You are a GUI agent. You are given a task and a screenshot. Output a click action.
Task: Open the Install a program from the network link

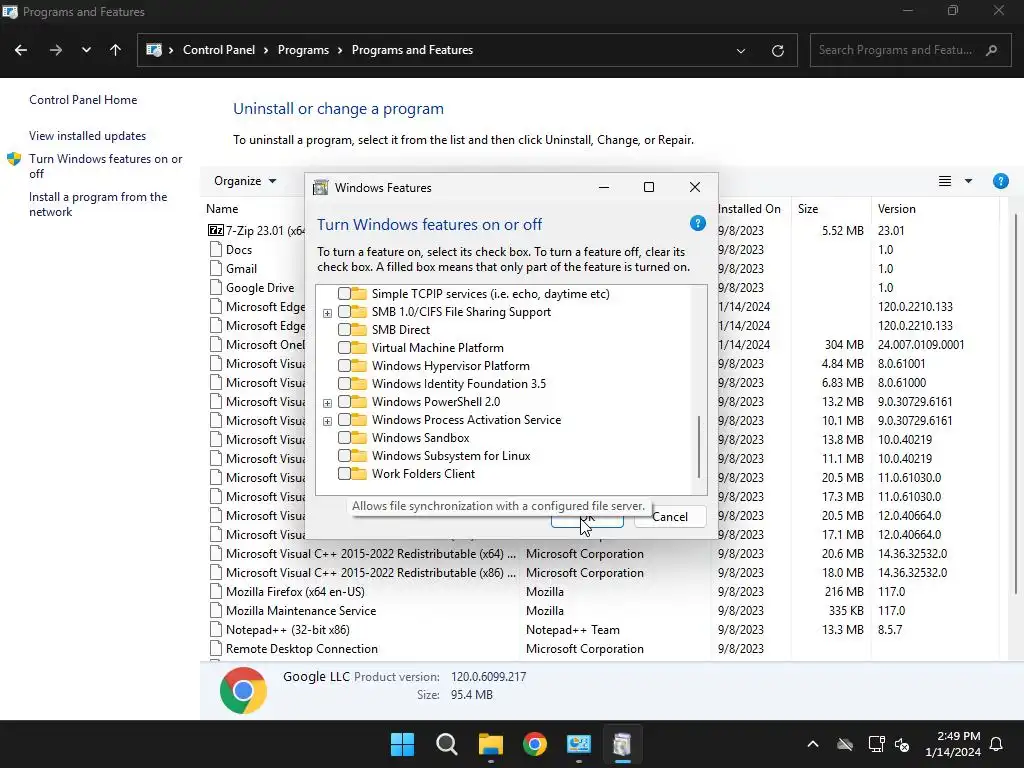pyautogui.click(x=98, y=204)
